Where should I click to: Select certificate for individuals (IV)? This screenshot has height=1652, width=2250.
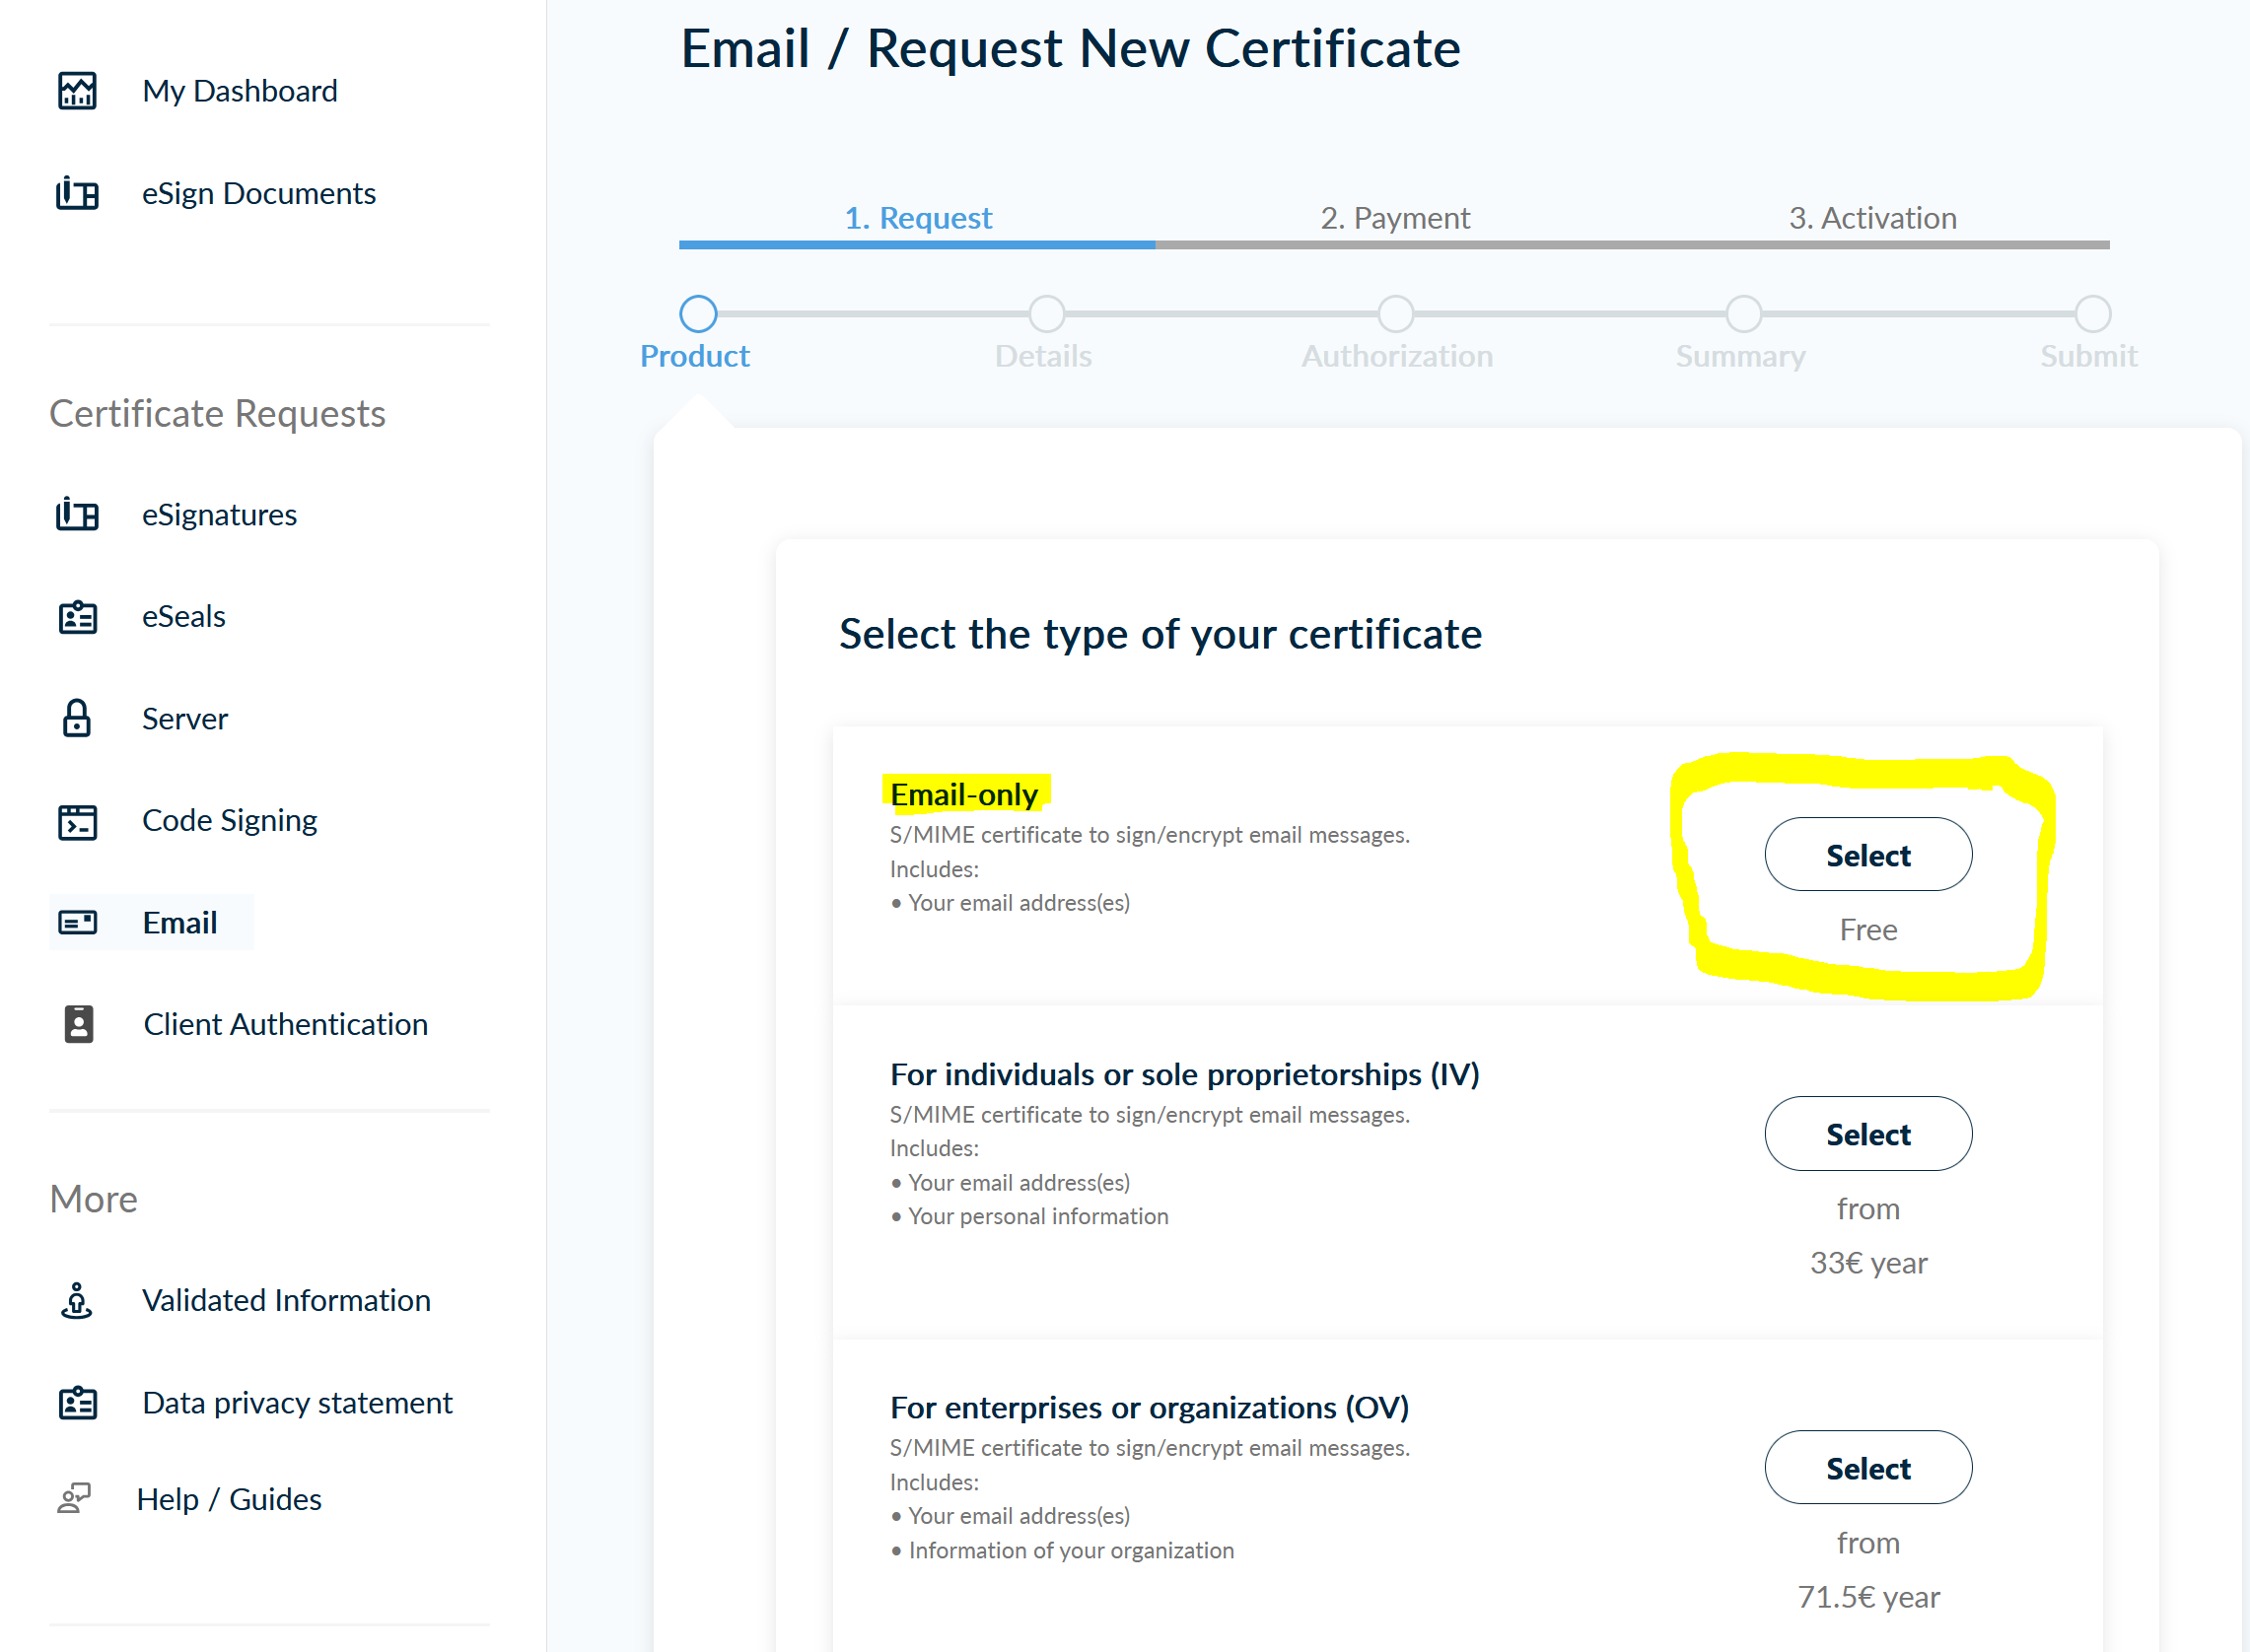(x=1868, y=1134)
